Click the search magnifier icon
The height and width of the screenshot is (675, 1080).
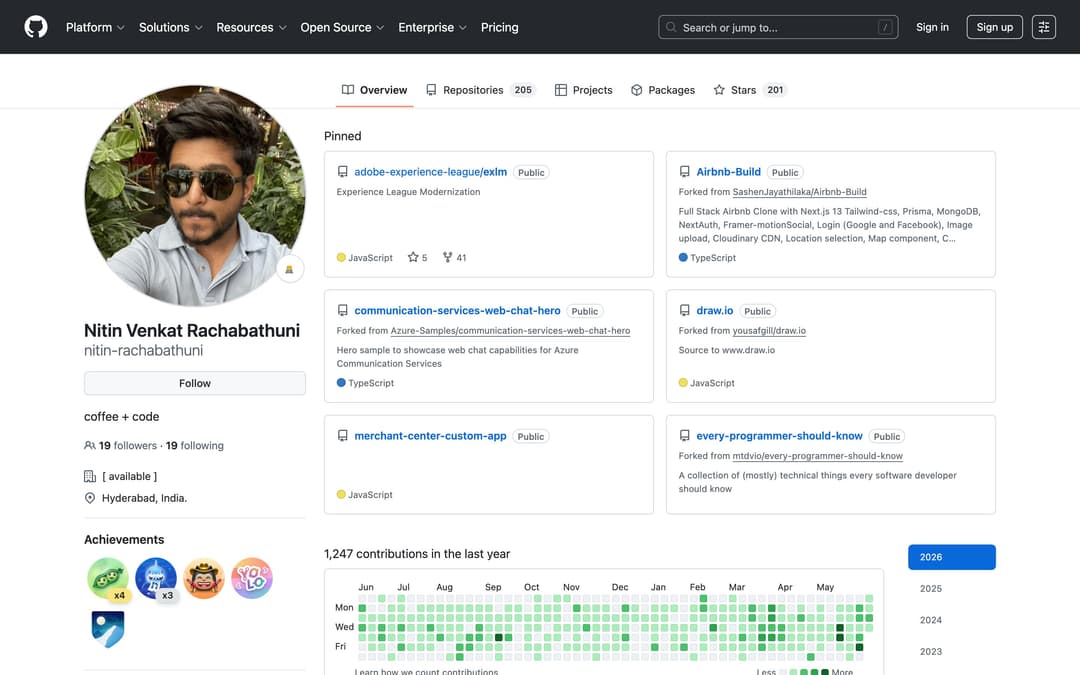671,28
